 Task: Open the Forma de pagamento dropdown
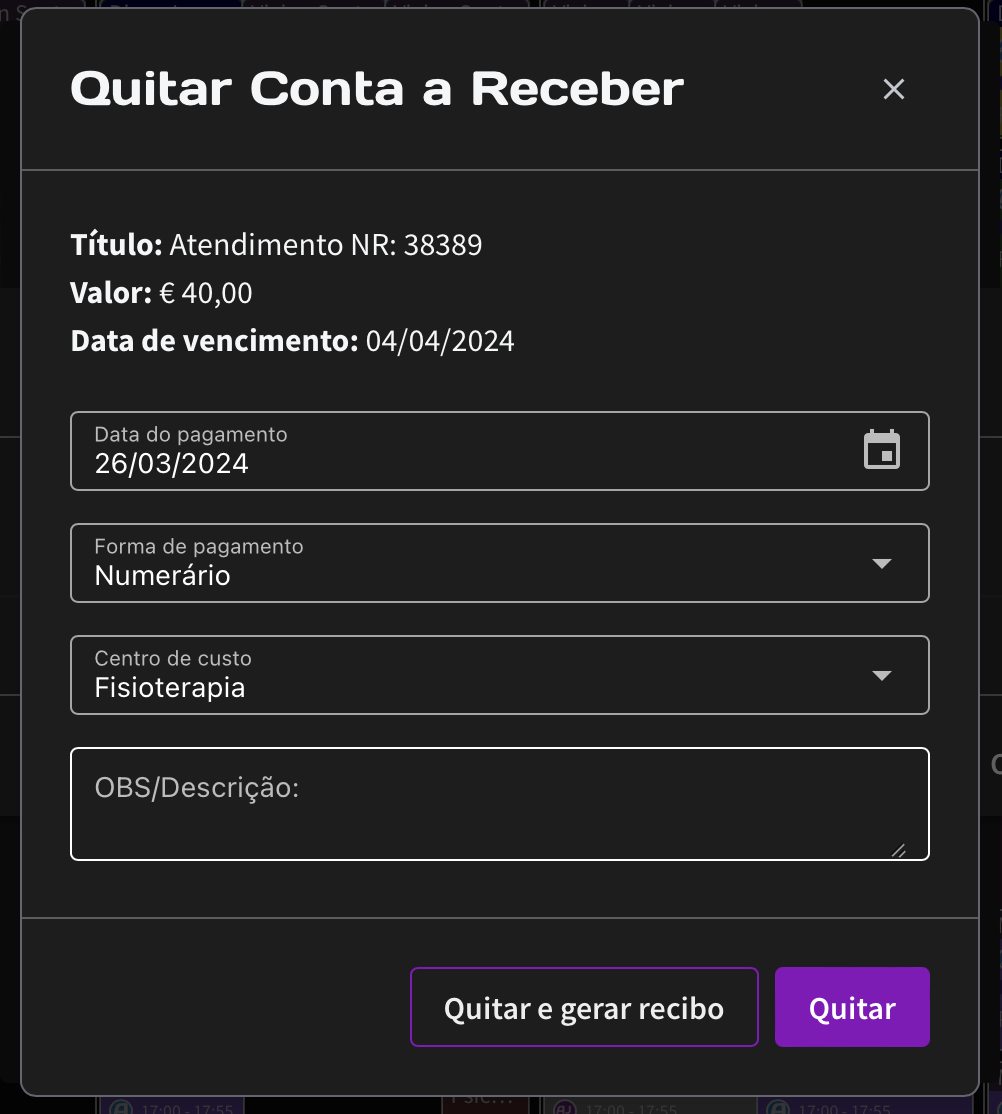pos(500,563)
